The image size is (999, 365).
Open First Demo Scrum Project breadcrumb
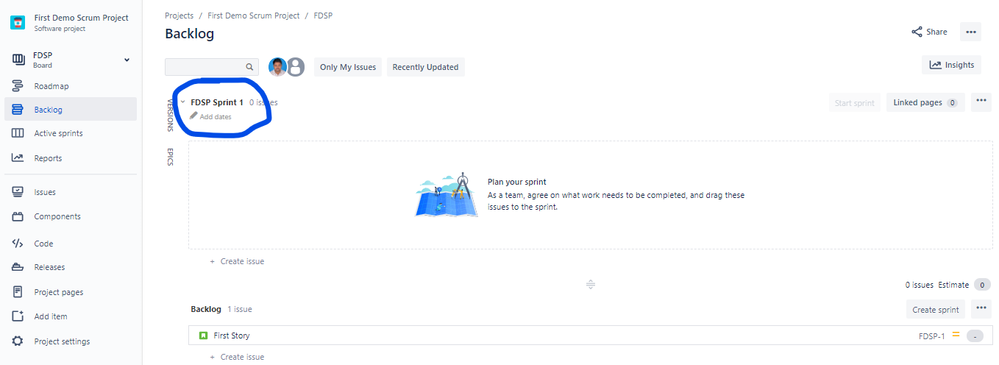[x=254, y=15]
